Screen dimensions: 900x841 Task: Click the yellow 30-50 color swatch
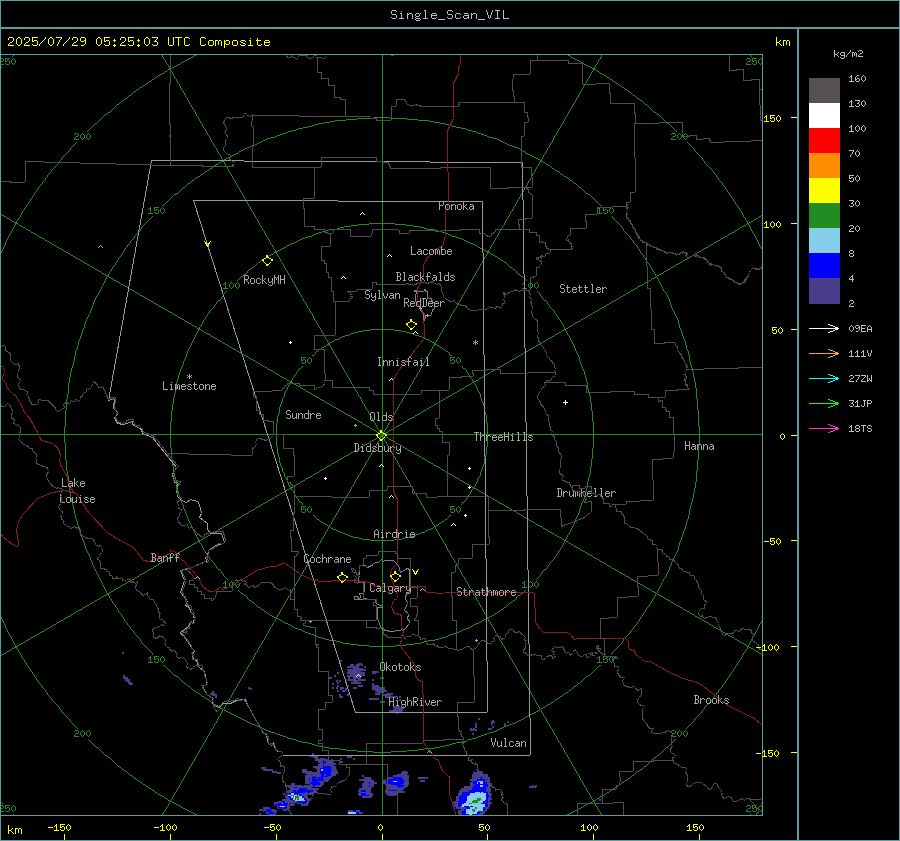click(x=824, y=191)
